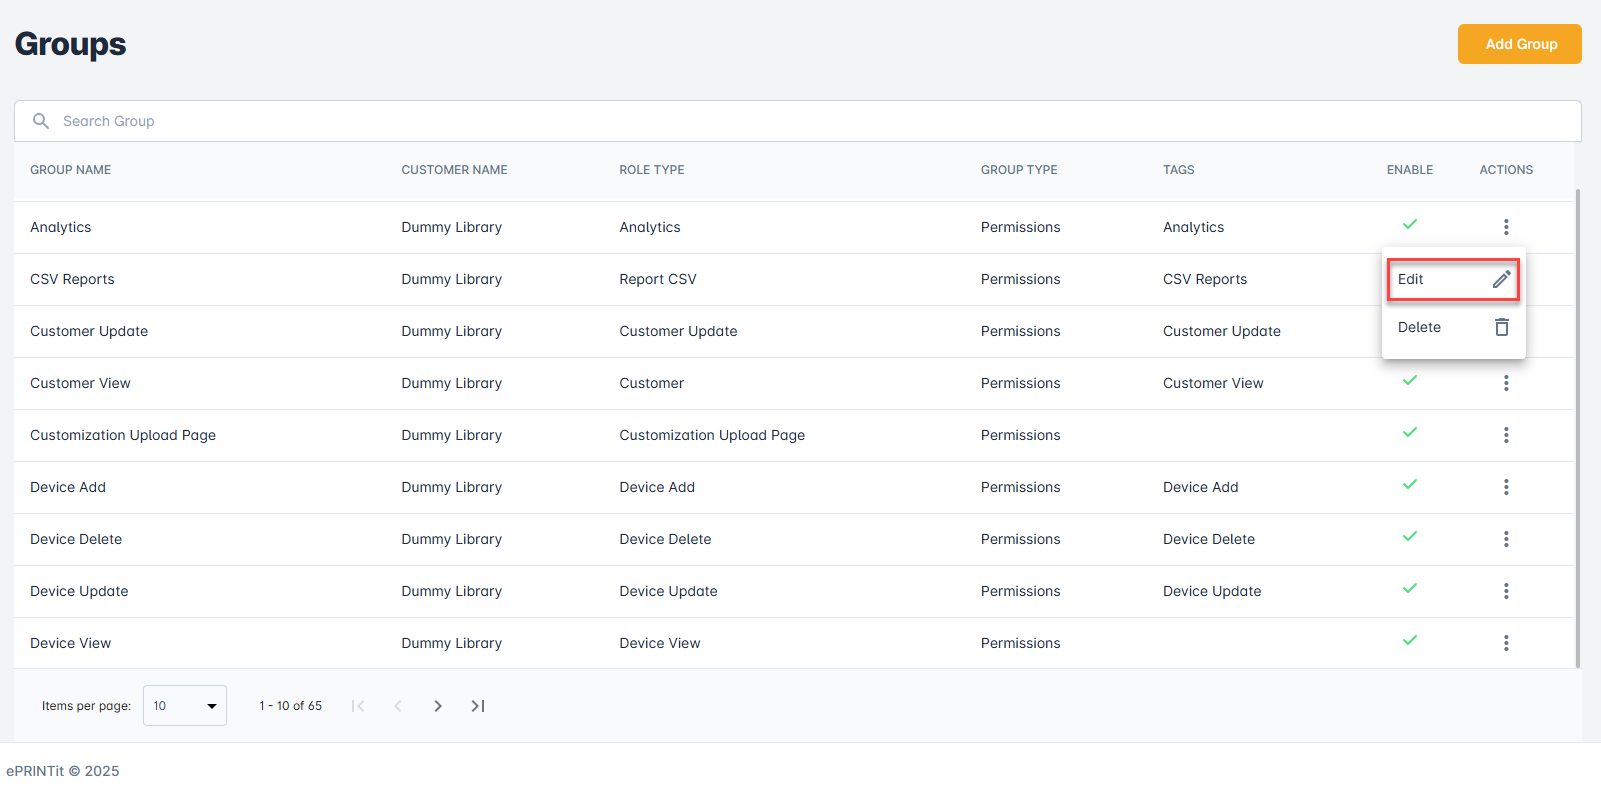
Task: Open three-dot menu for Device View row
Action: coord(1506,643)
